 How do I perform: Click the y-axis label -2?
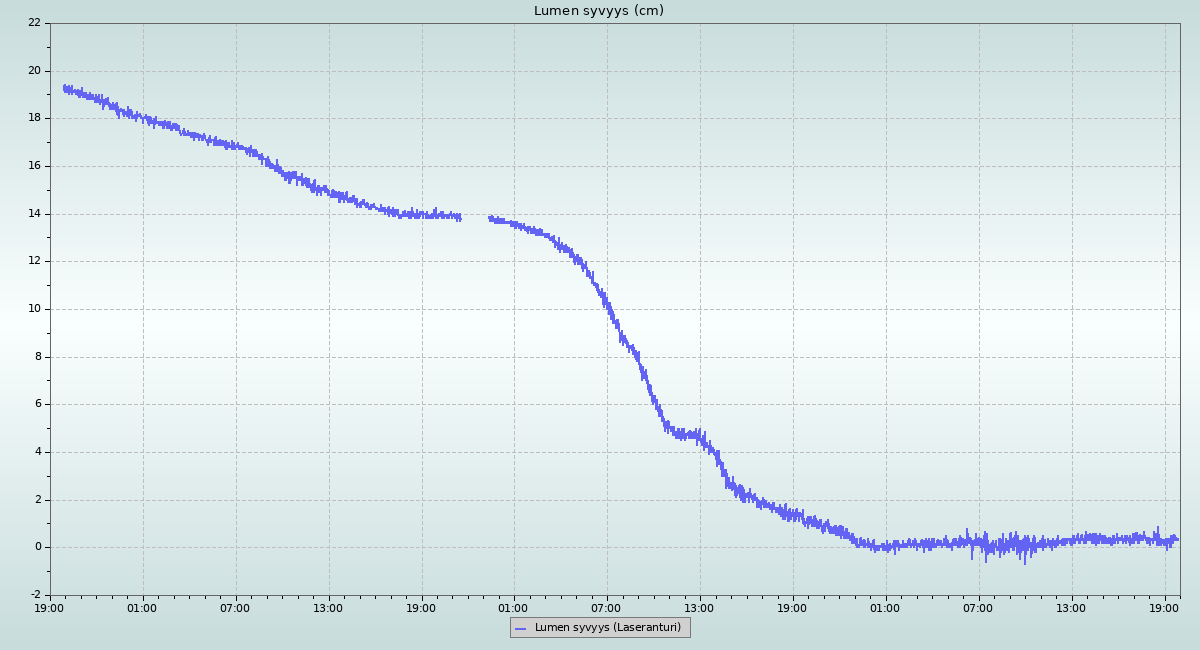click(x=35, y=595)
